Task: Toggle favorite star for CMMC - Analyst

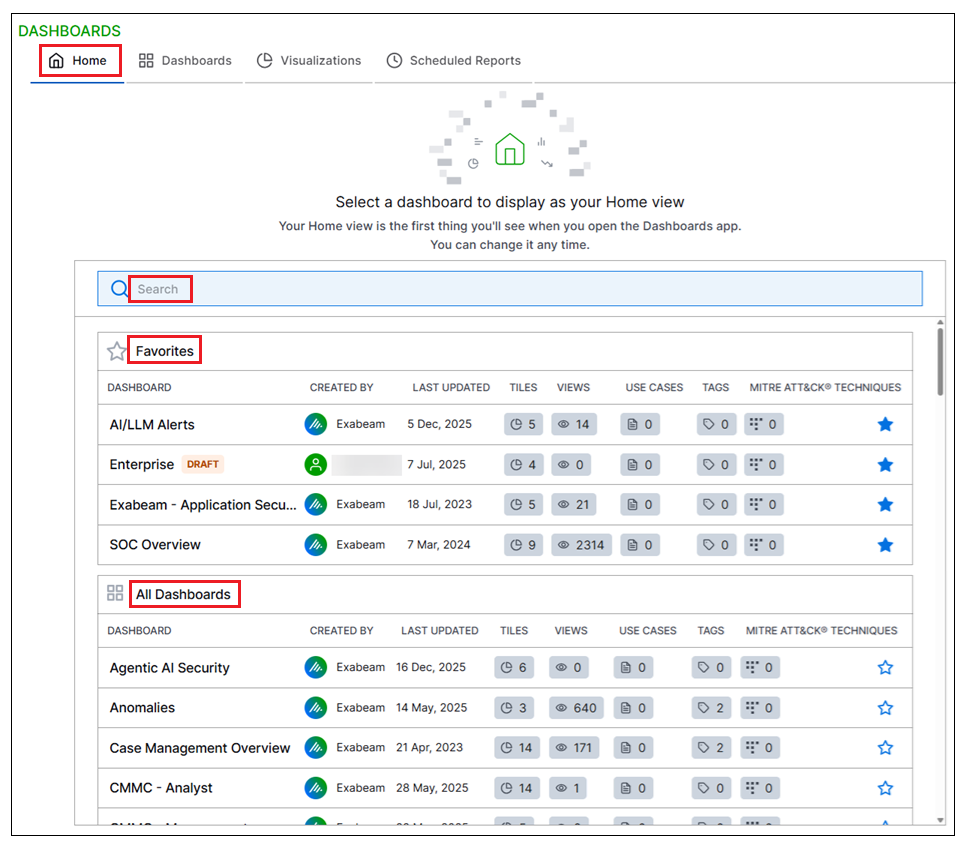Action: click(885, 788)
